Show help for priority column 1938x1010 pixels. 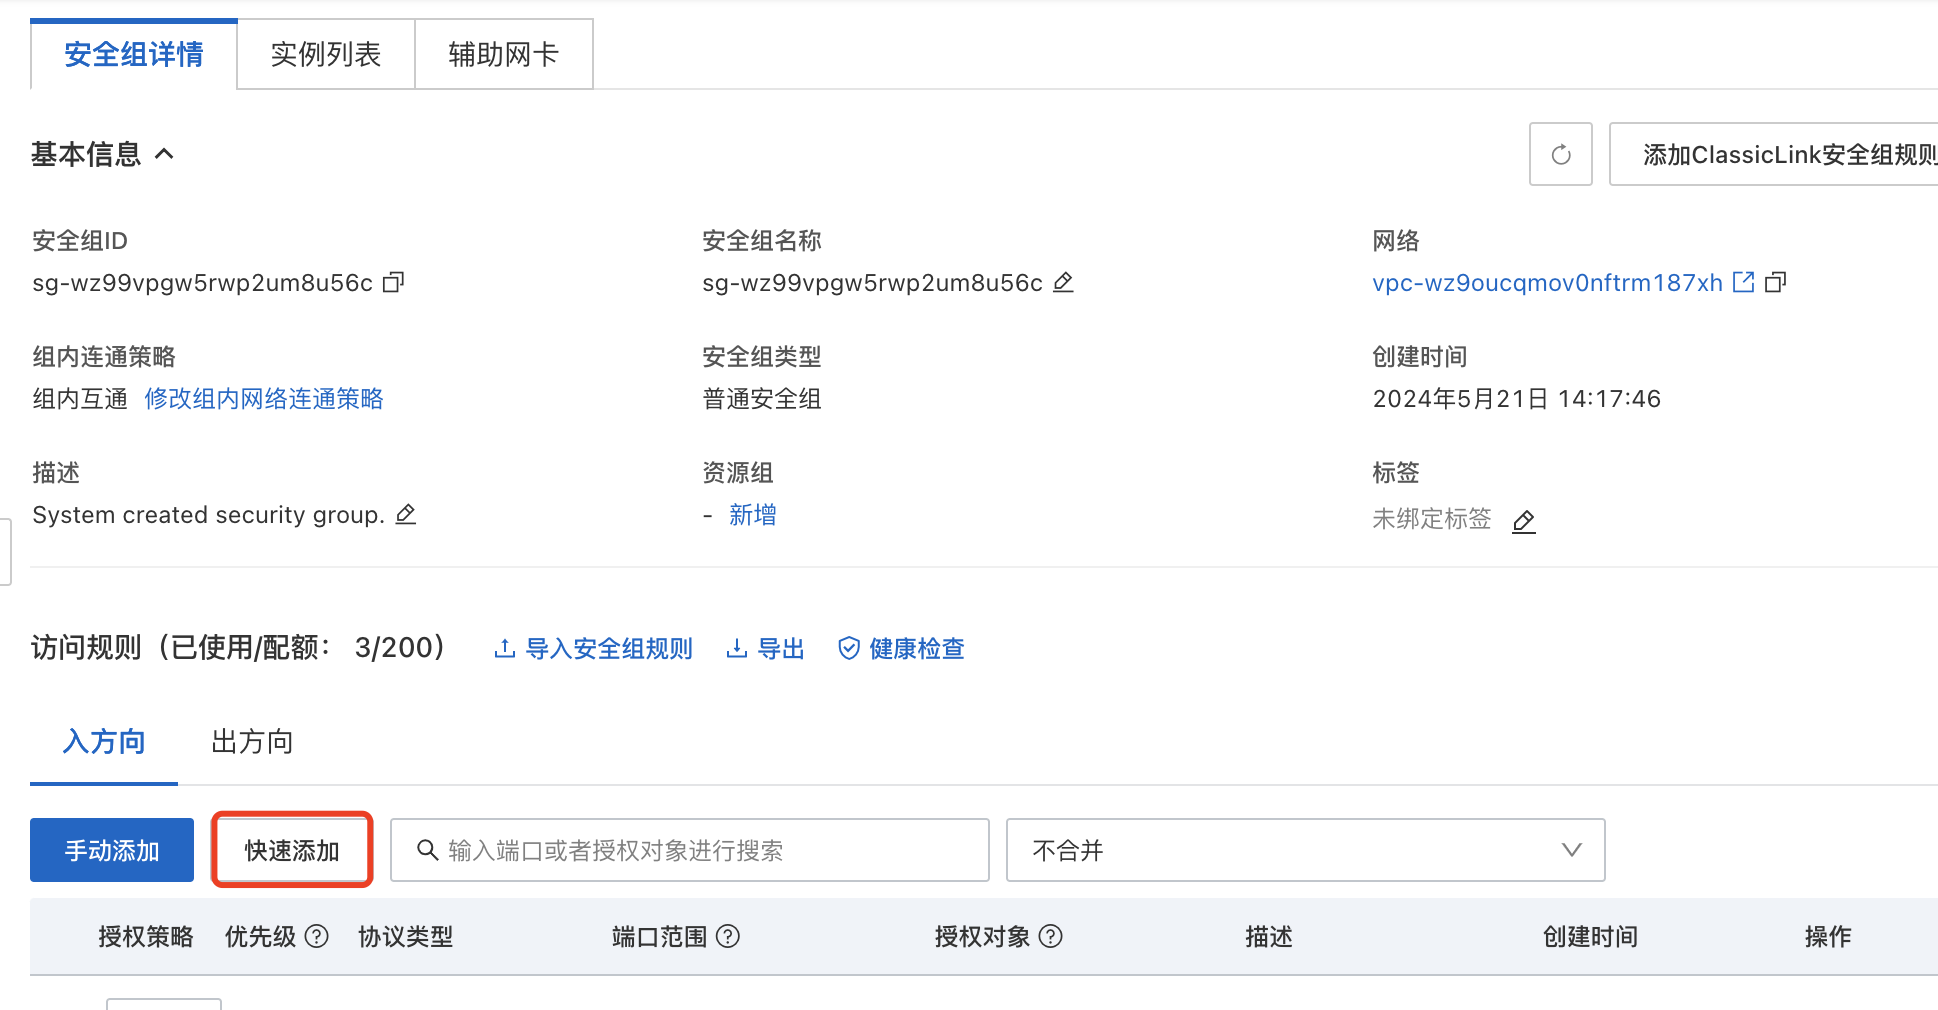pyautogui.click(x=317, y=937)
